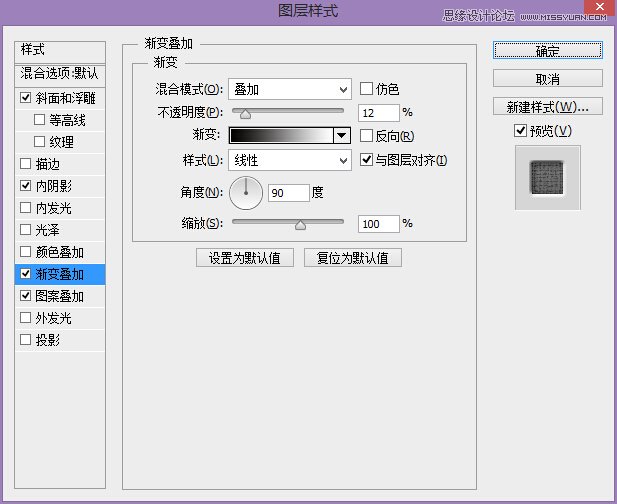Image resolution: width=617 pixels, height=504 pixels.
Task: Open the gradient picker arrow
Action: click(x=342, y=136)
